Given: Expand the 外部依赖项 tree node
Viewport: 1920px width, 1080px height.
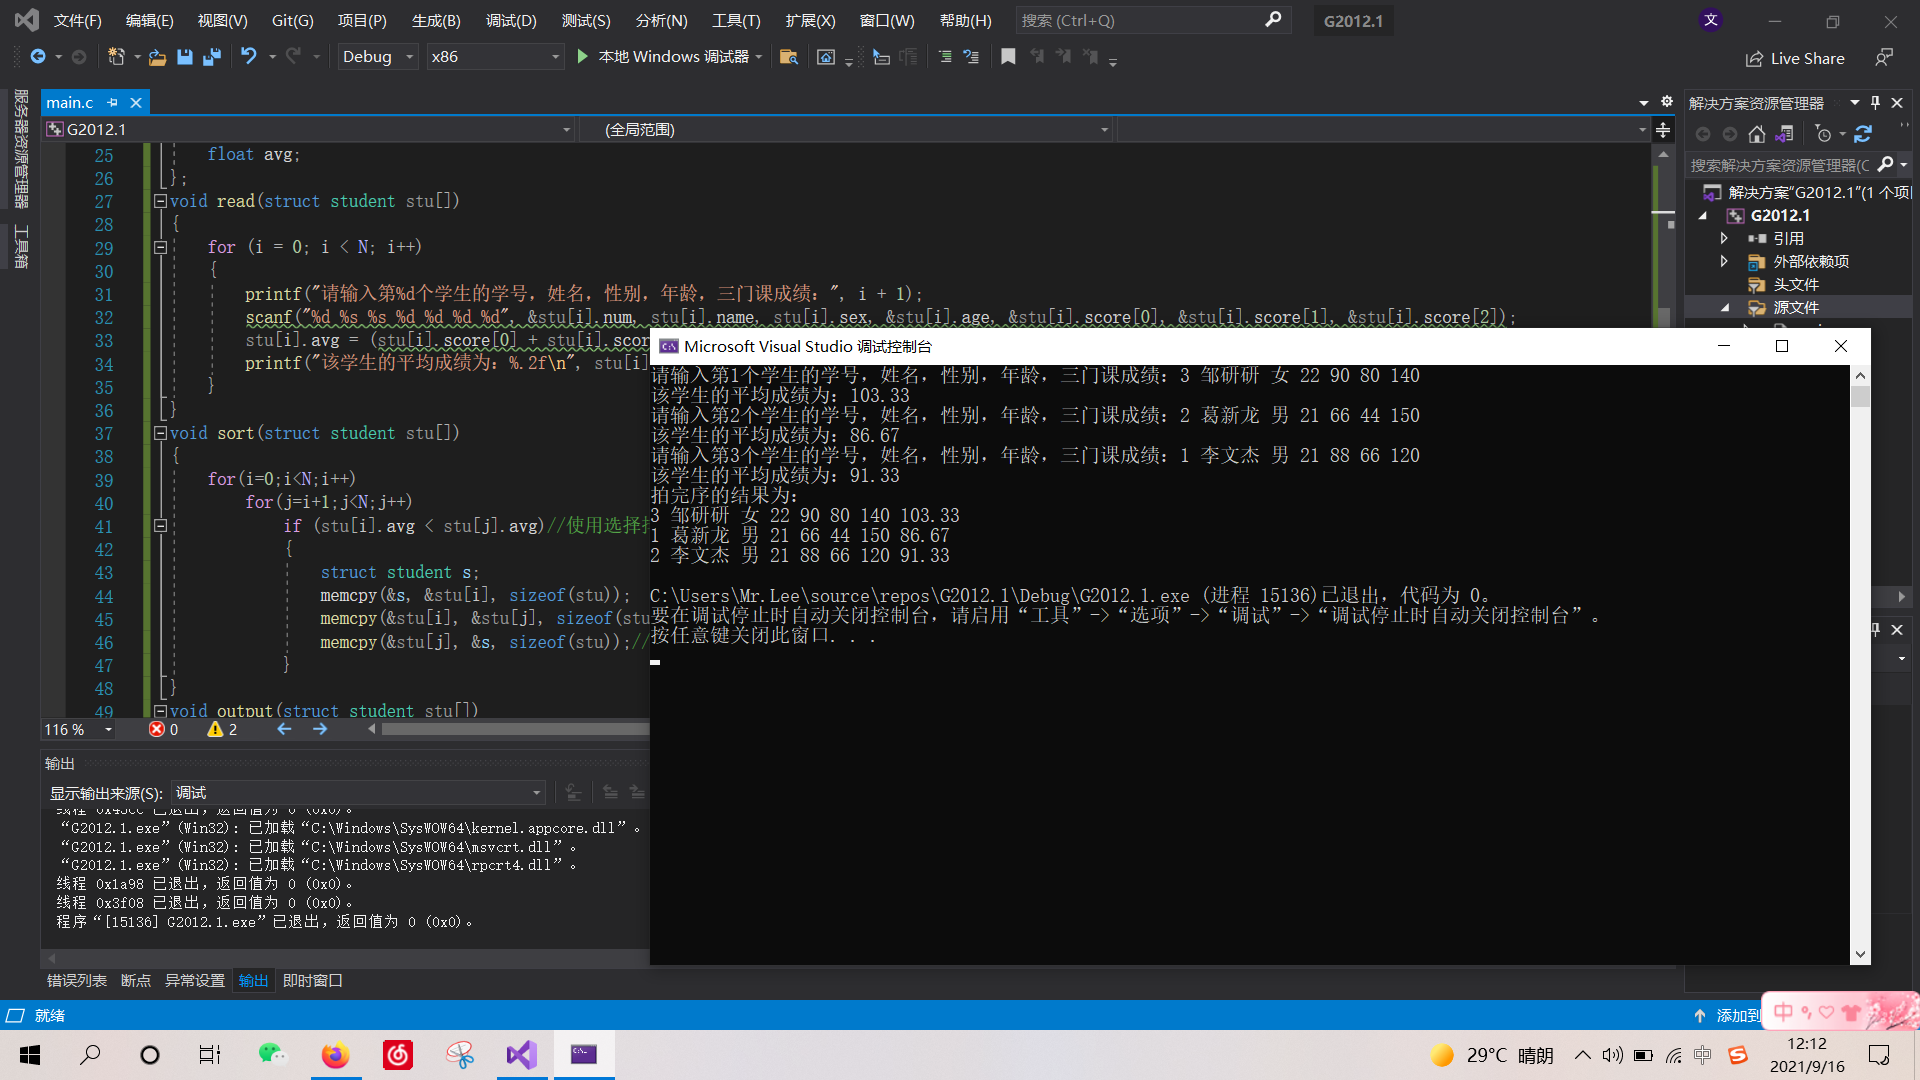Looking at the screenshot, I should [1724, 261].
